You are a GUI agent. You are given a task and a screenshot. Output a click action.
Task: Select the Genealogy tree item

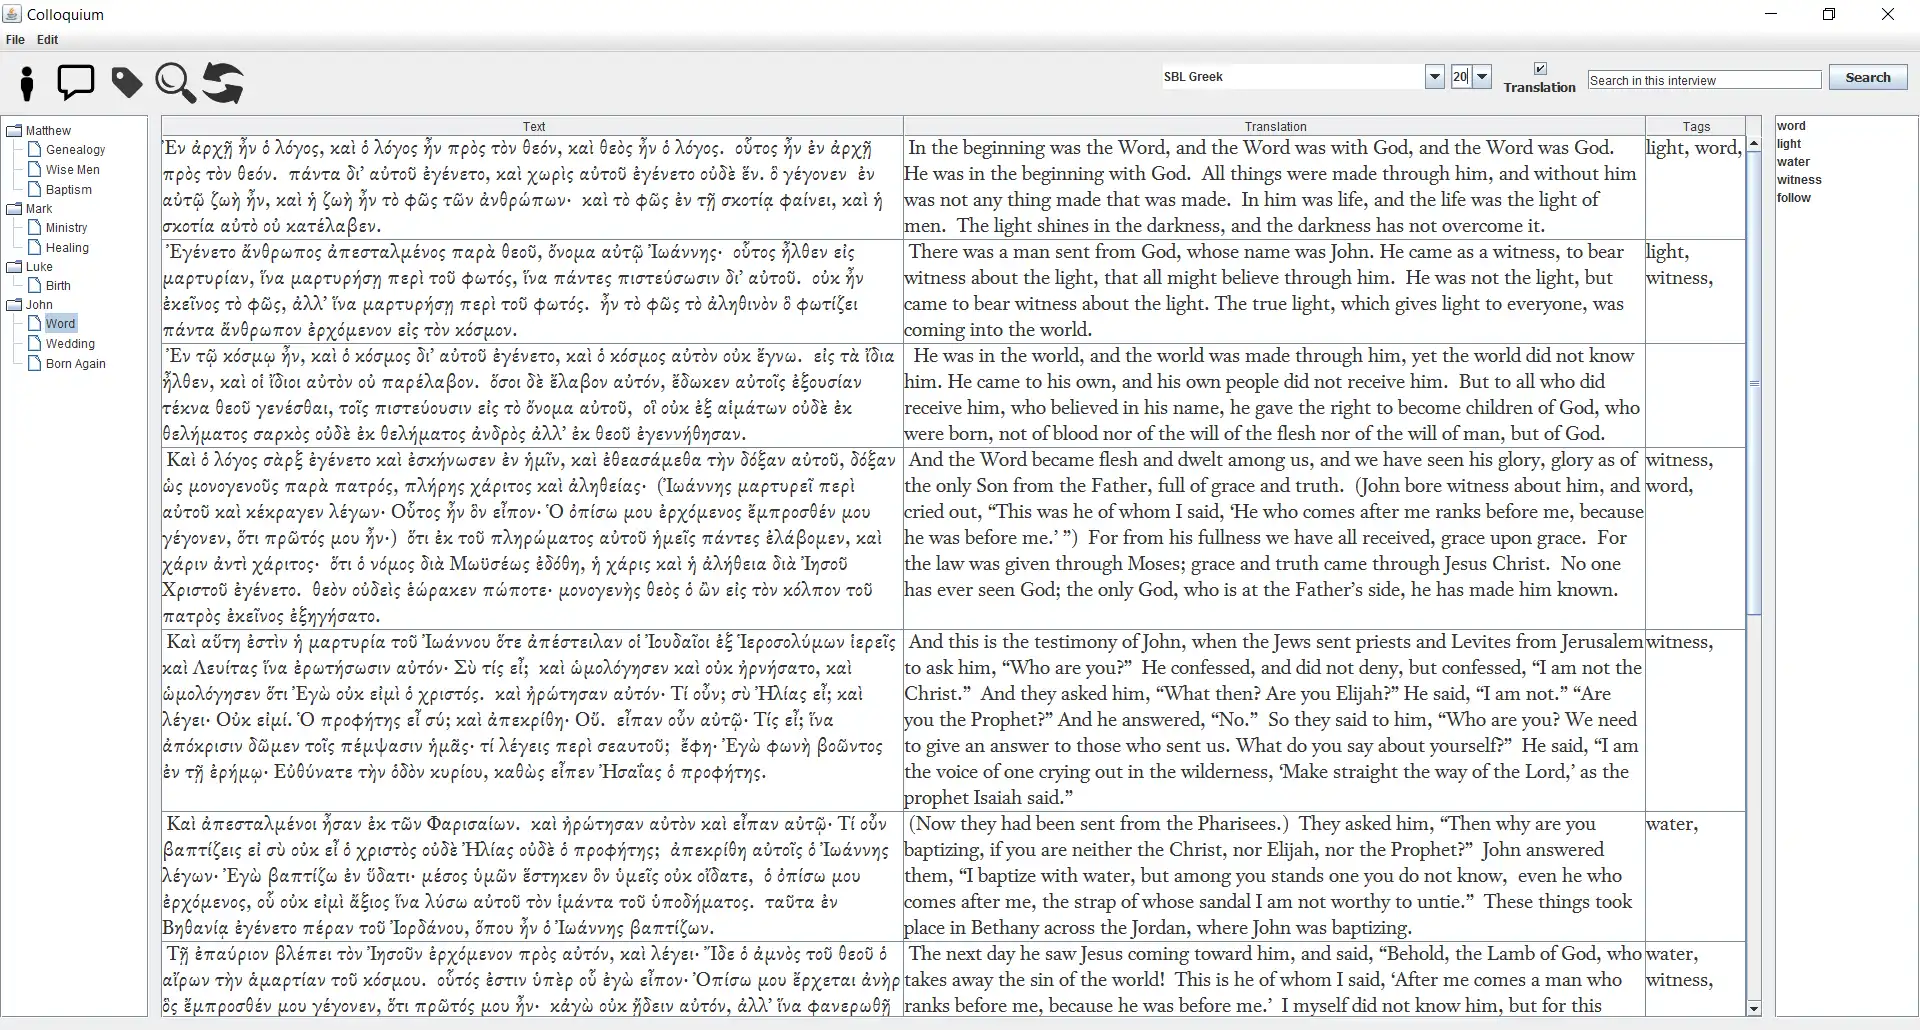tap(75, 150)
